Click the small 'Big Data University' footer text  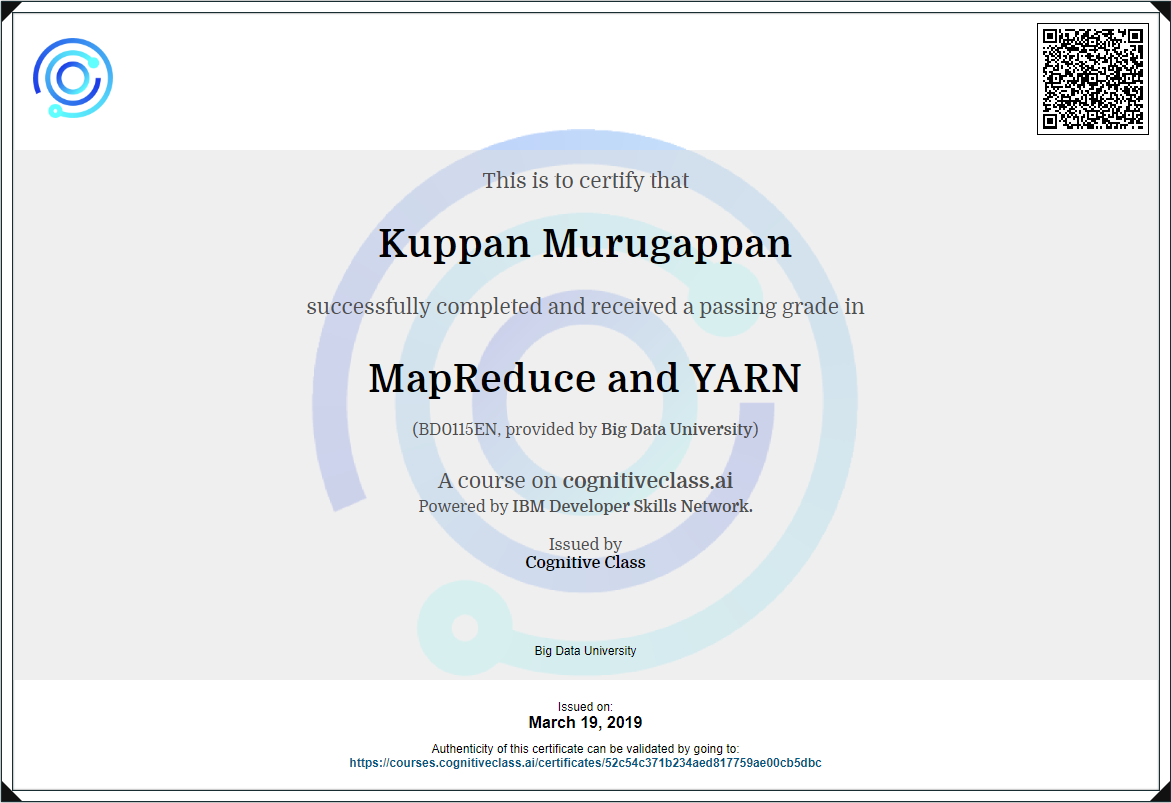[586, 651]
